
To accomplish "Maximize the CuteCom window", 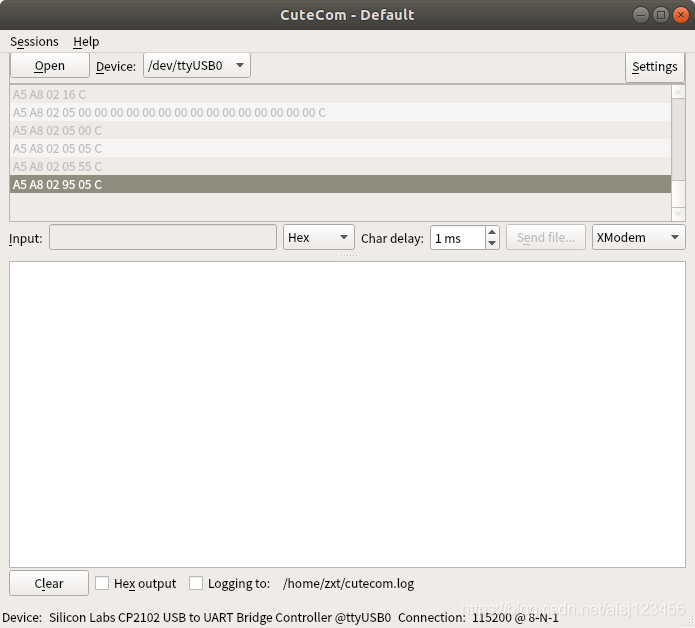I will pyautogui.click(x=660, y=15).
